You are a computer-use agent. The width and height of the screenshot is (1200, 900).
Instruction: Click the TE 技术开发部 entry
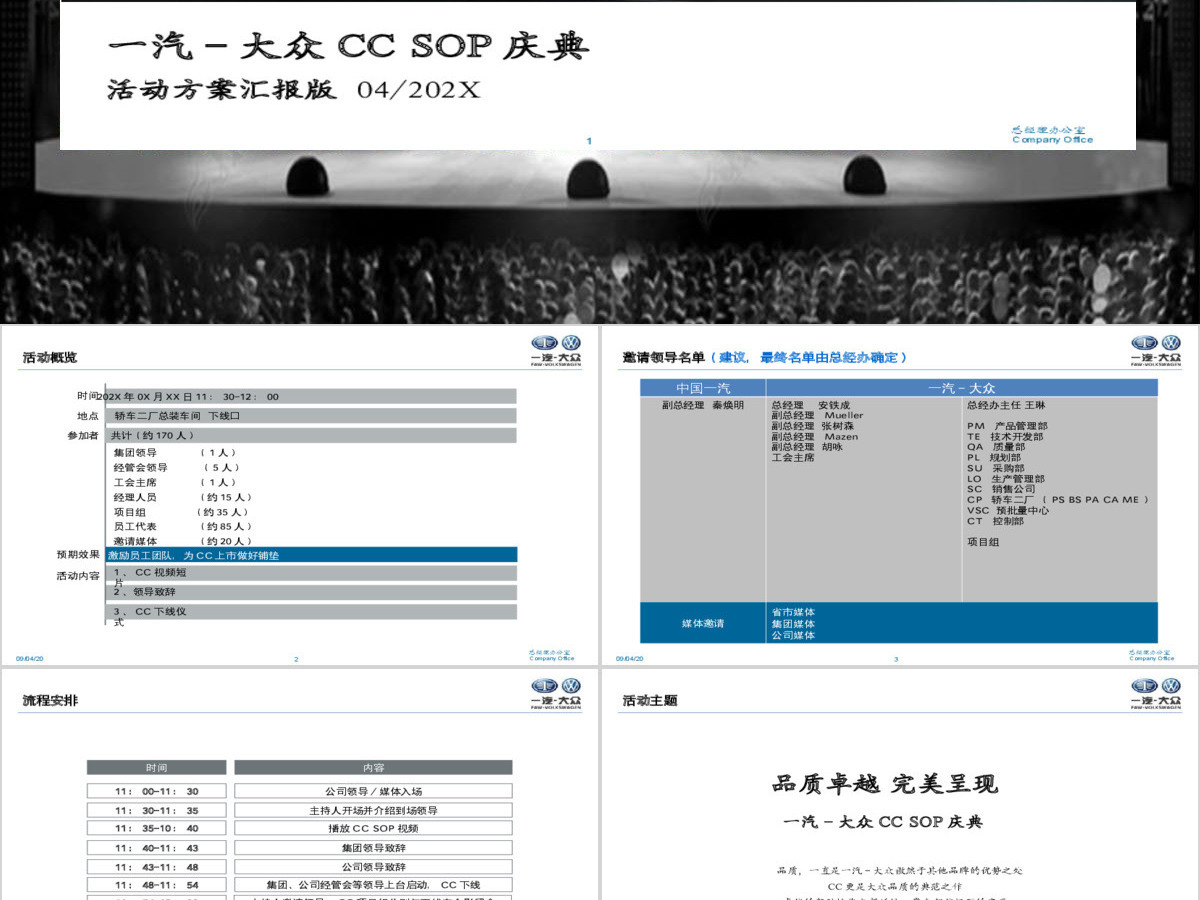pyautogui.click(x=1004, y=437)
